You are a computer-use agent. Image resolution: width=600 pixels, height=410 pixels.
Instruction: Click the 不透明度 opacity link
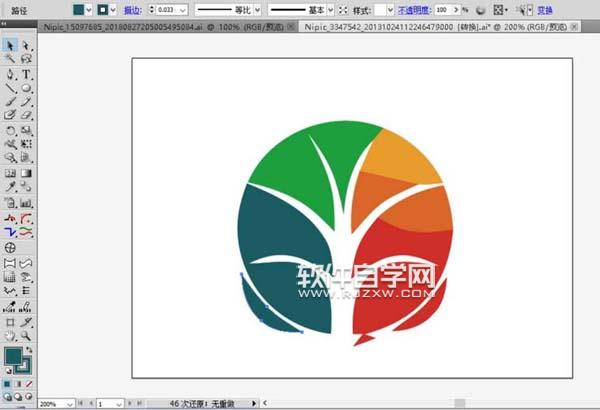point(413,10)
